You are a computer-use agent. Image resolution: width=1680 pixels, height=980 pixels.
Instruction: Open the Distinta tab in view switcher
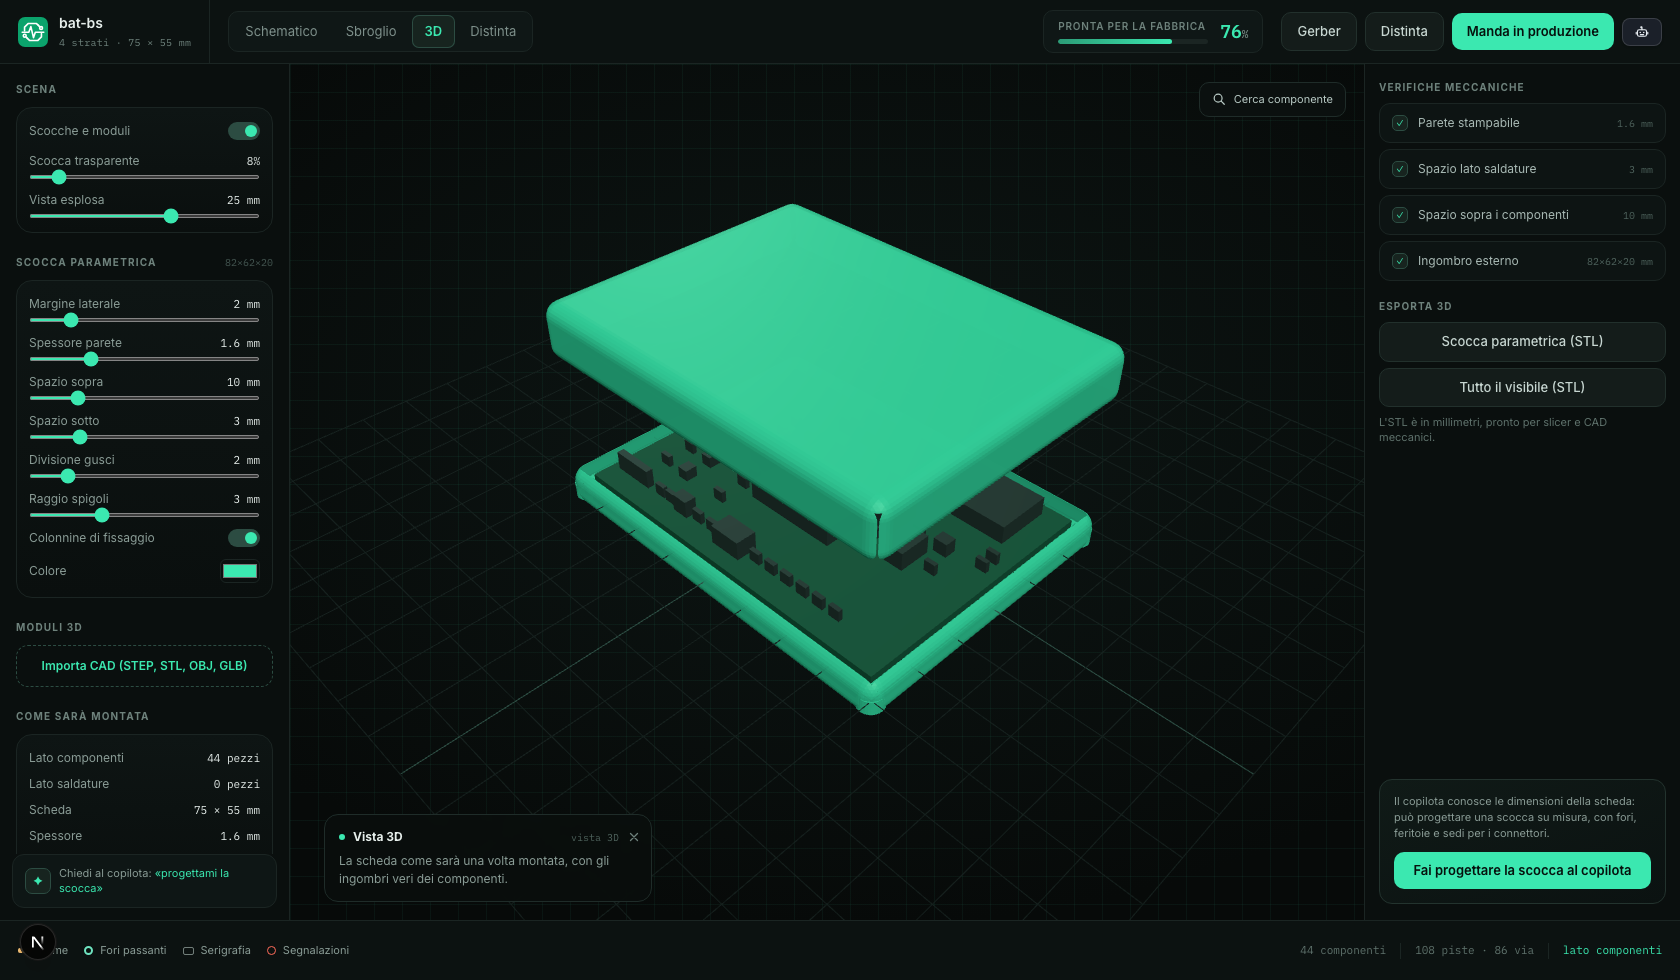click(x=493, y=32)
